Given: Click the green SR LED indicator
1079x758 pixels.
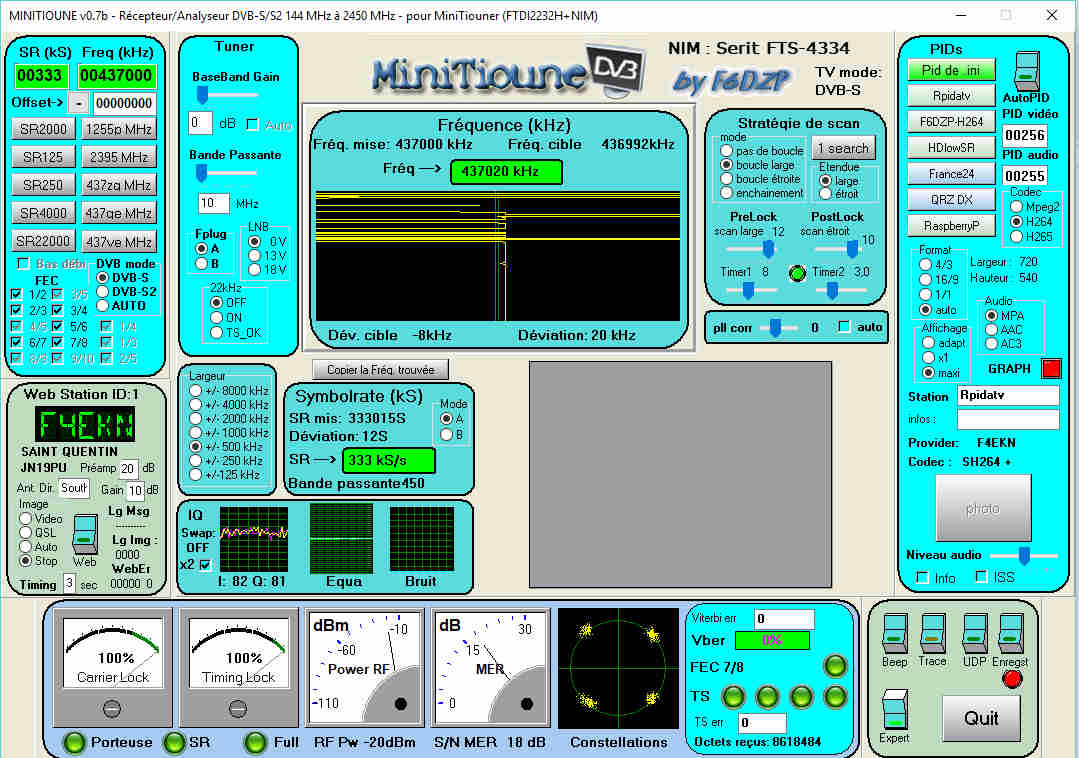Looking at the screenshot, I should point(174,743).
